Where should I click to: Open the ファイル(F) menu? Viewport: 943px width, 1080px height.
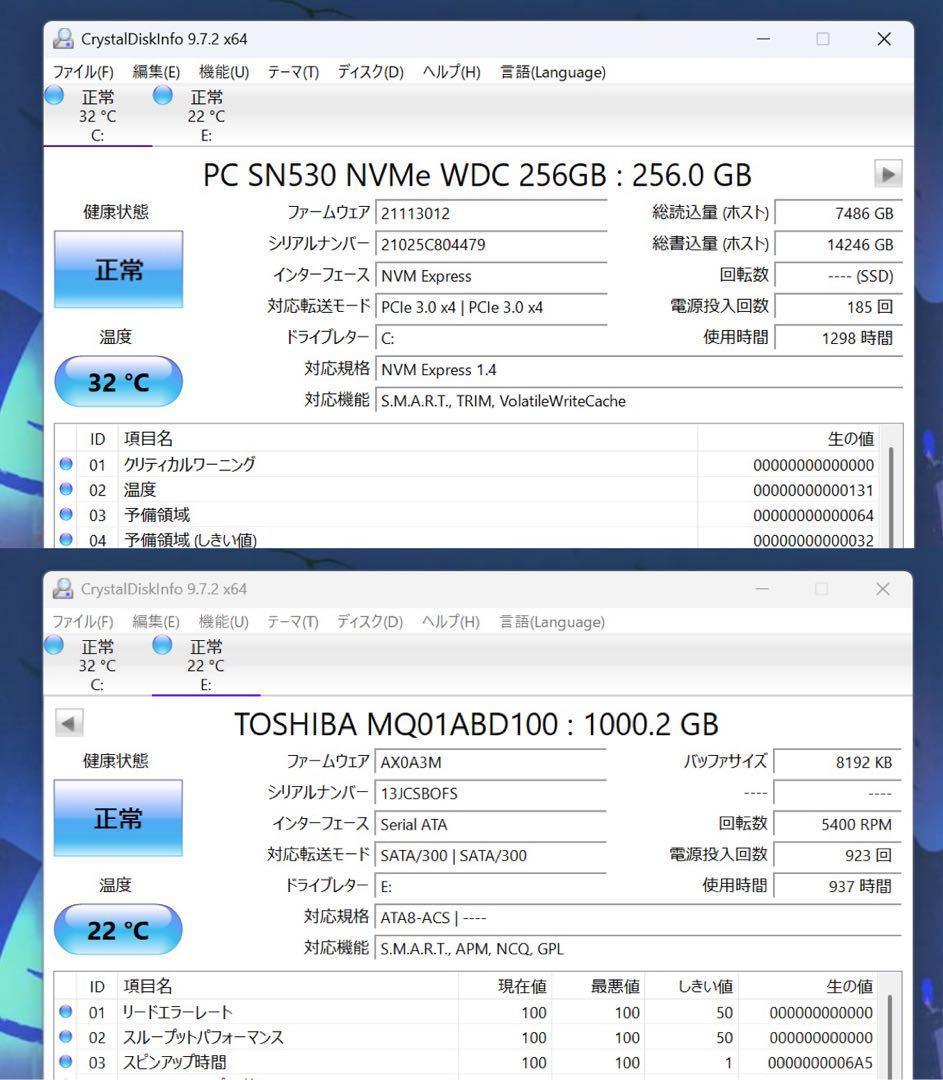[x=82, y=72]
